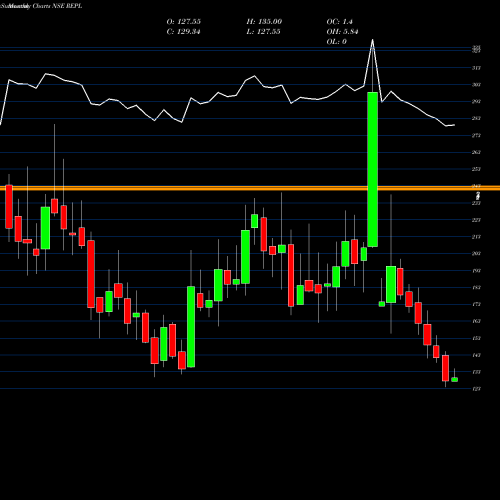This screenshot has width=500, height=500.
Task: Click the 'Charts NSE REPL' chart title
Action: coord(57,6)
